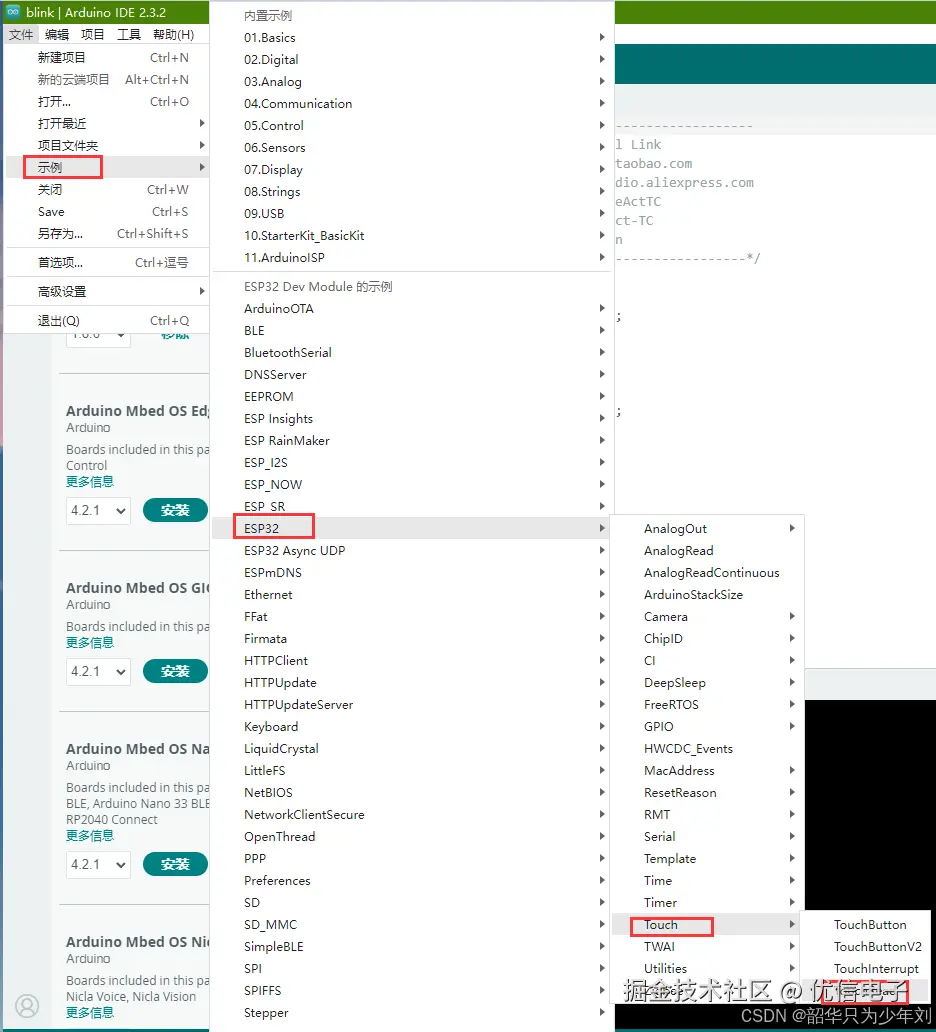This screenshot has height=1032, width=936.
Task: Open the 帮助(H) menu
Action: click(173, 34)
